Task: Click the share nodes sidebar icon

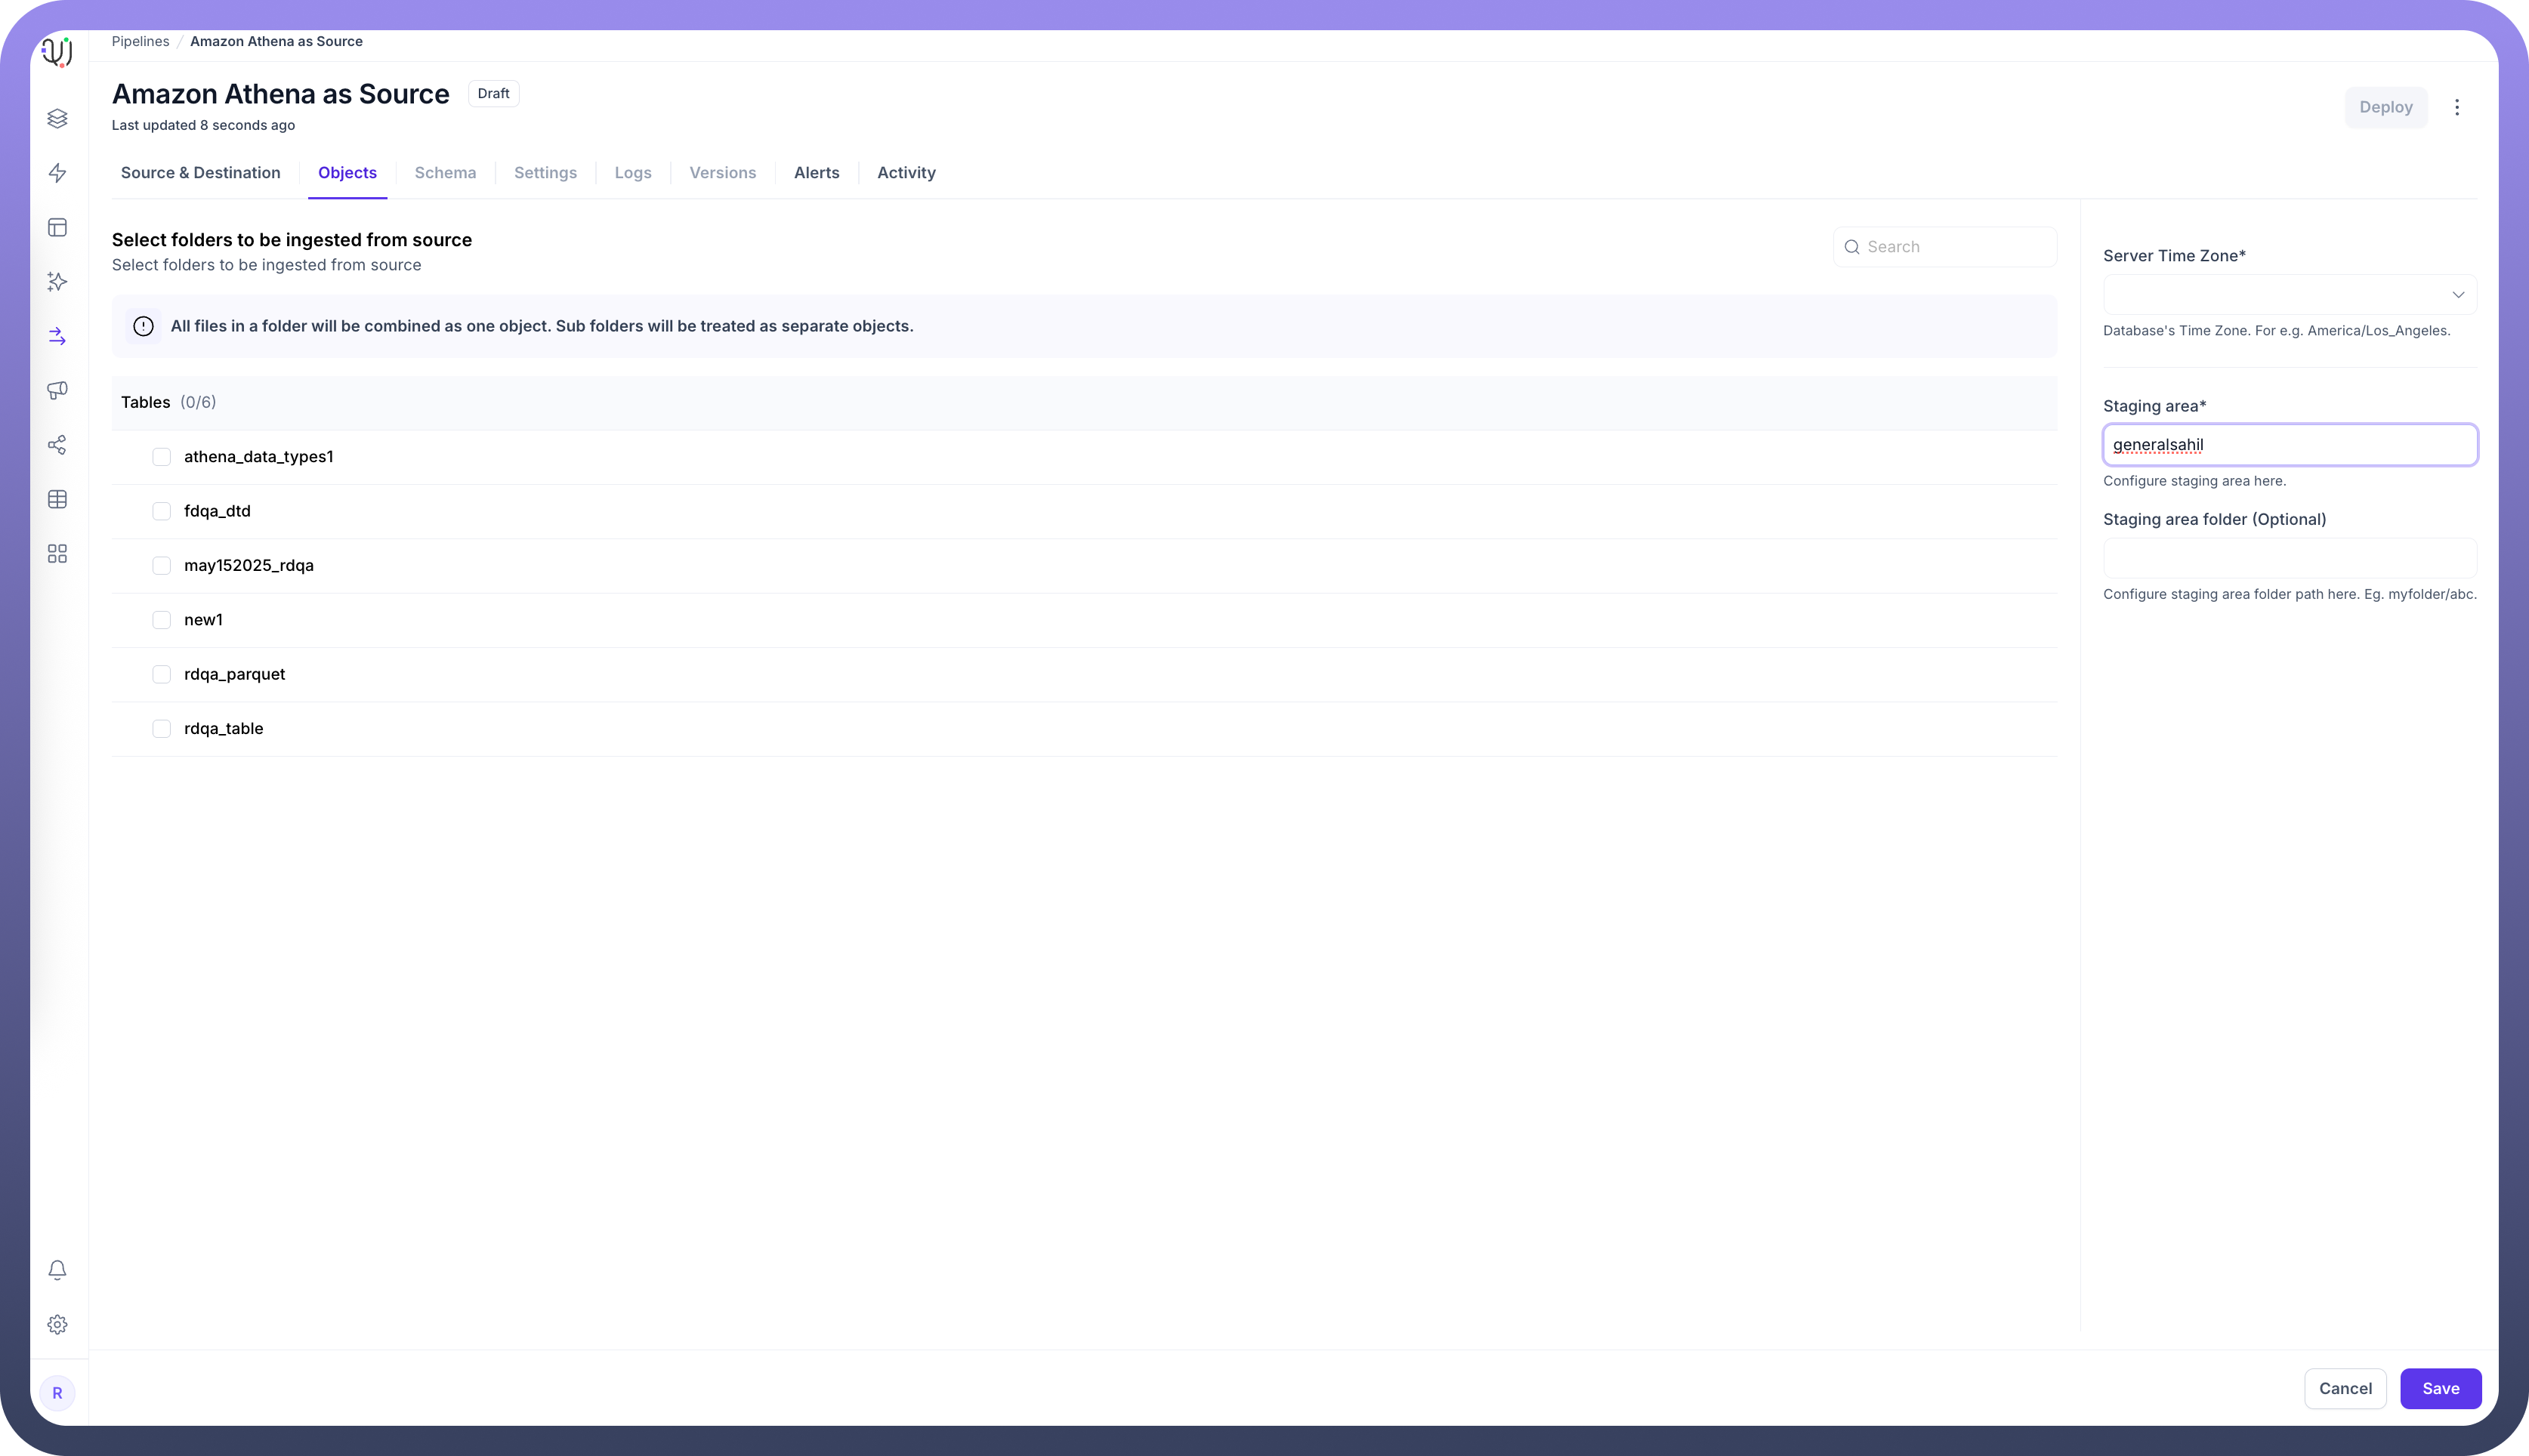Action: click(x=57, y=445)
